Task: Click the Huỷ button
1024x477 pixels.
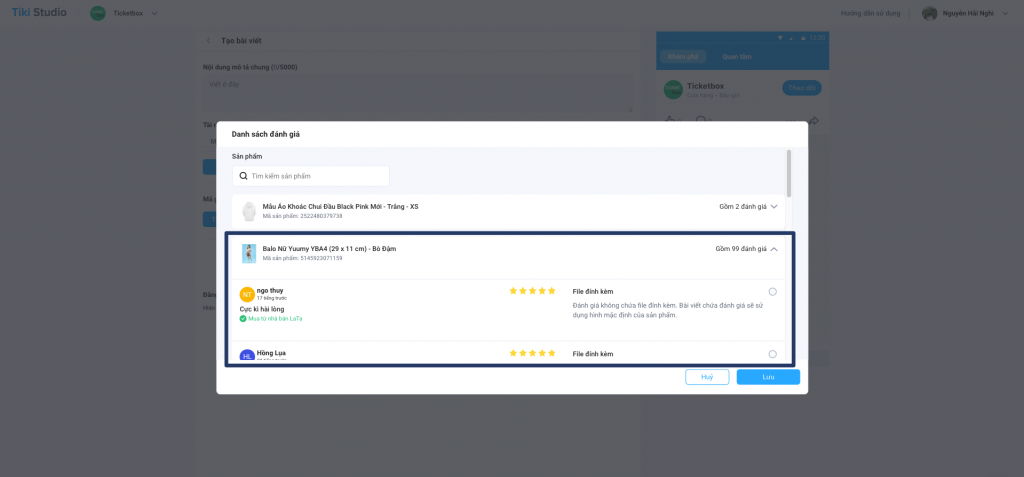Action: point(707,377)
